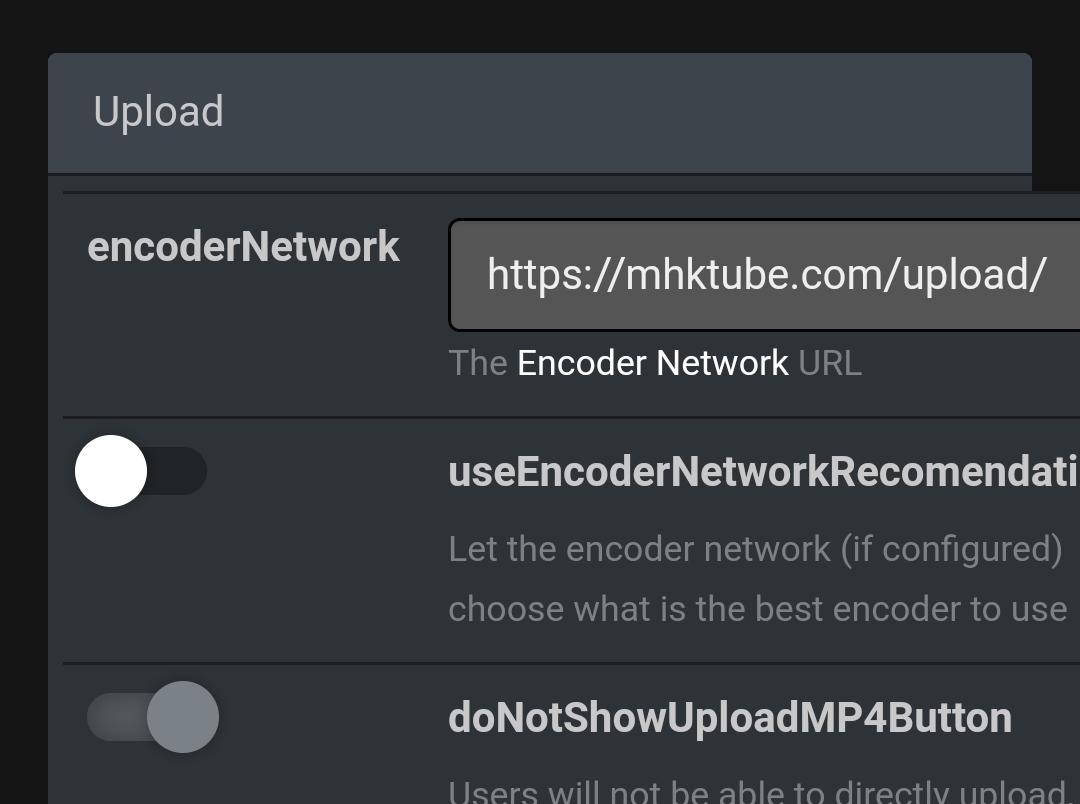Click the Upload title bar area

tap(540, 112)
